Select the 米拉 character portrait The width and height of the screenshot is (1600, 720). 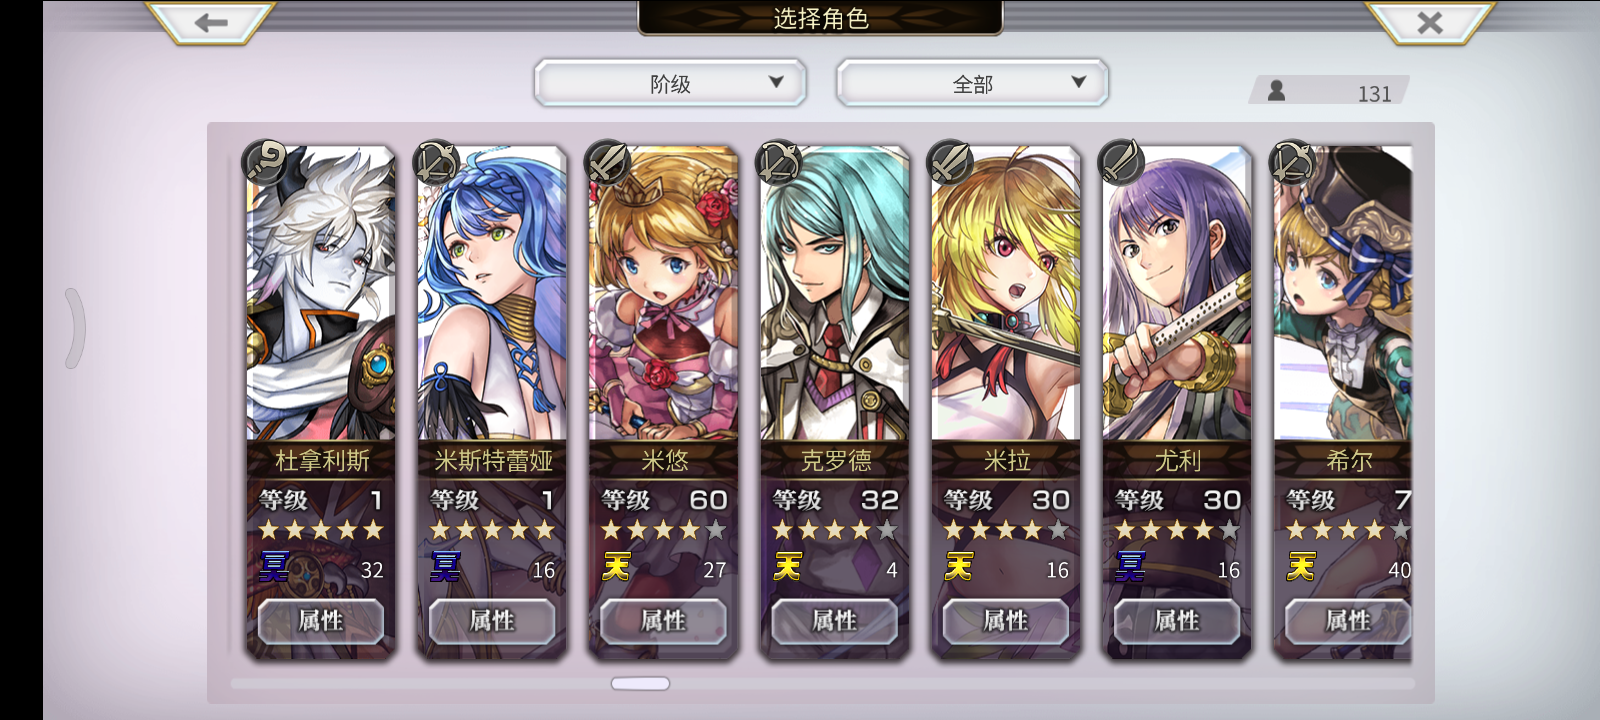pos(1006,293)
